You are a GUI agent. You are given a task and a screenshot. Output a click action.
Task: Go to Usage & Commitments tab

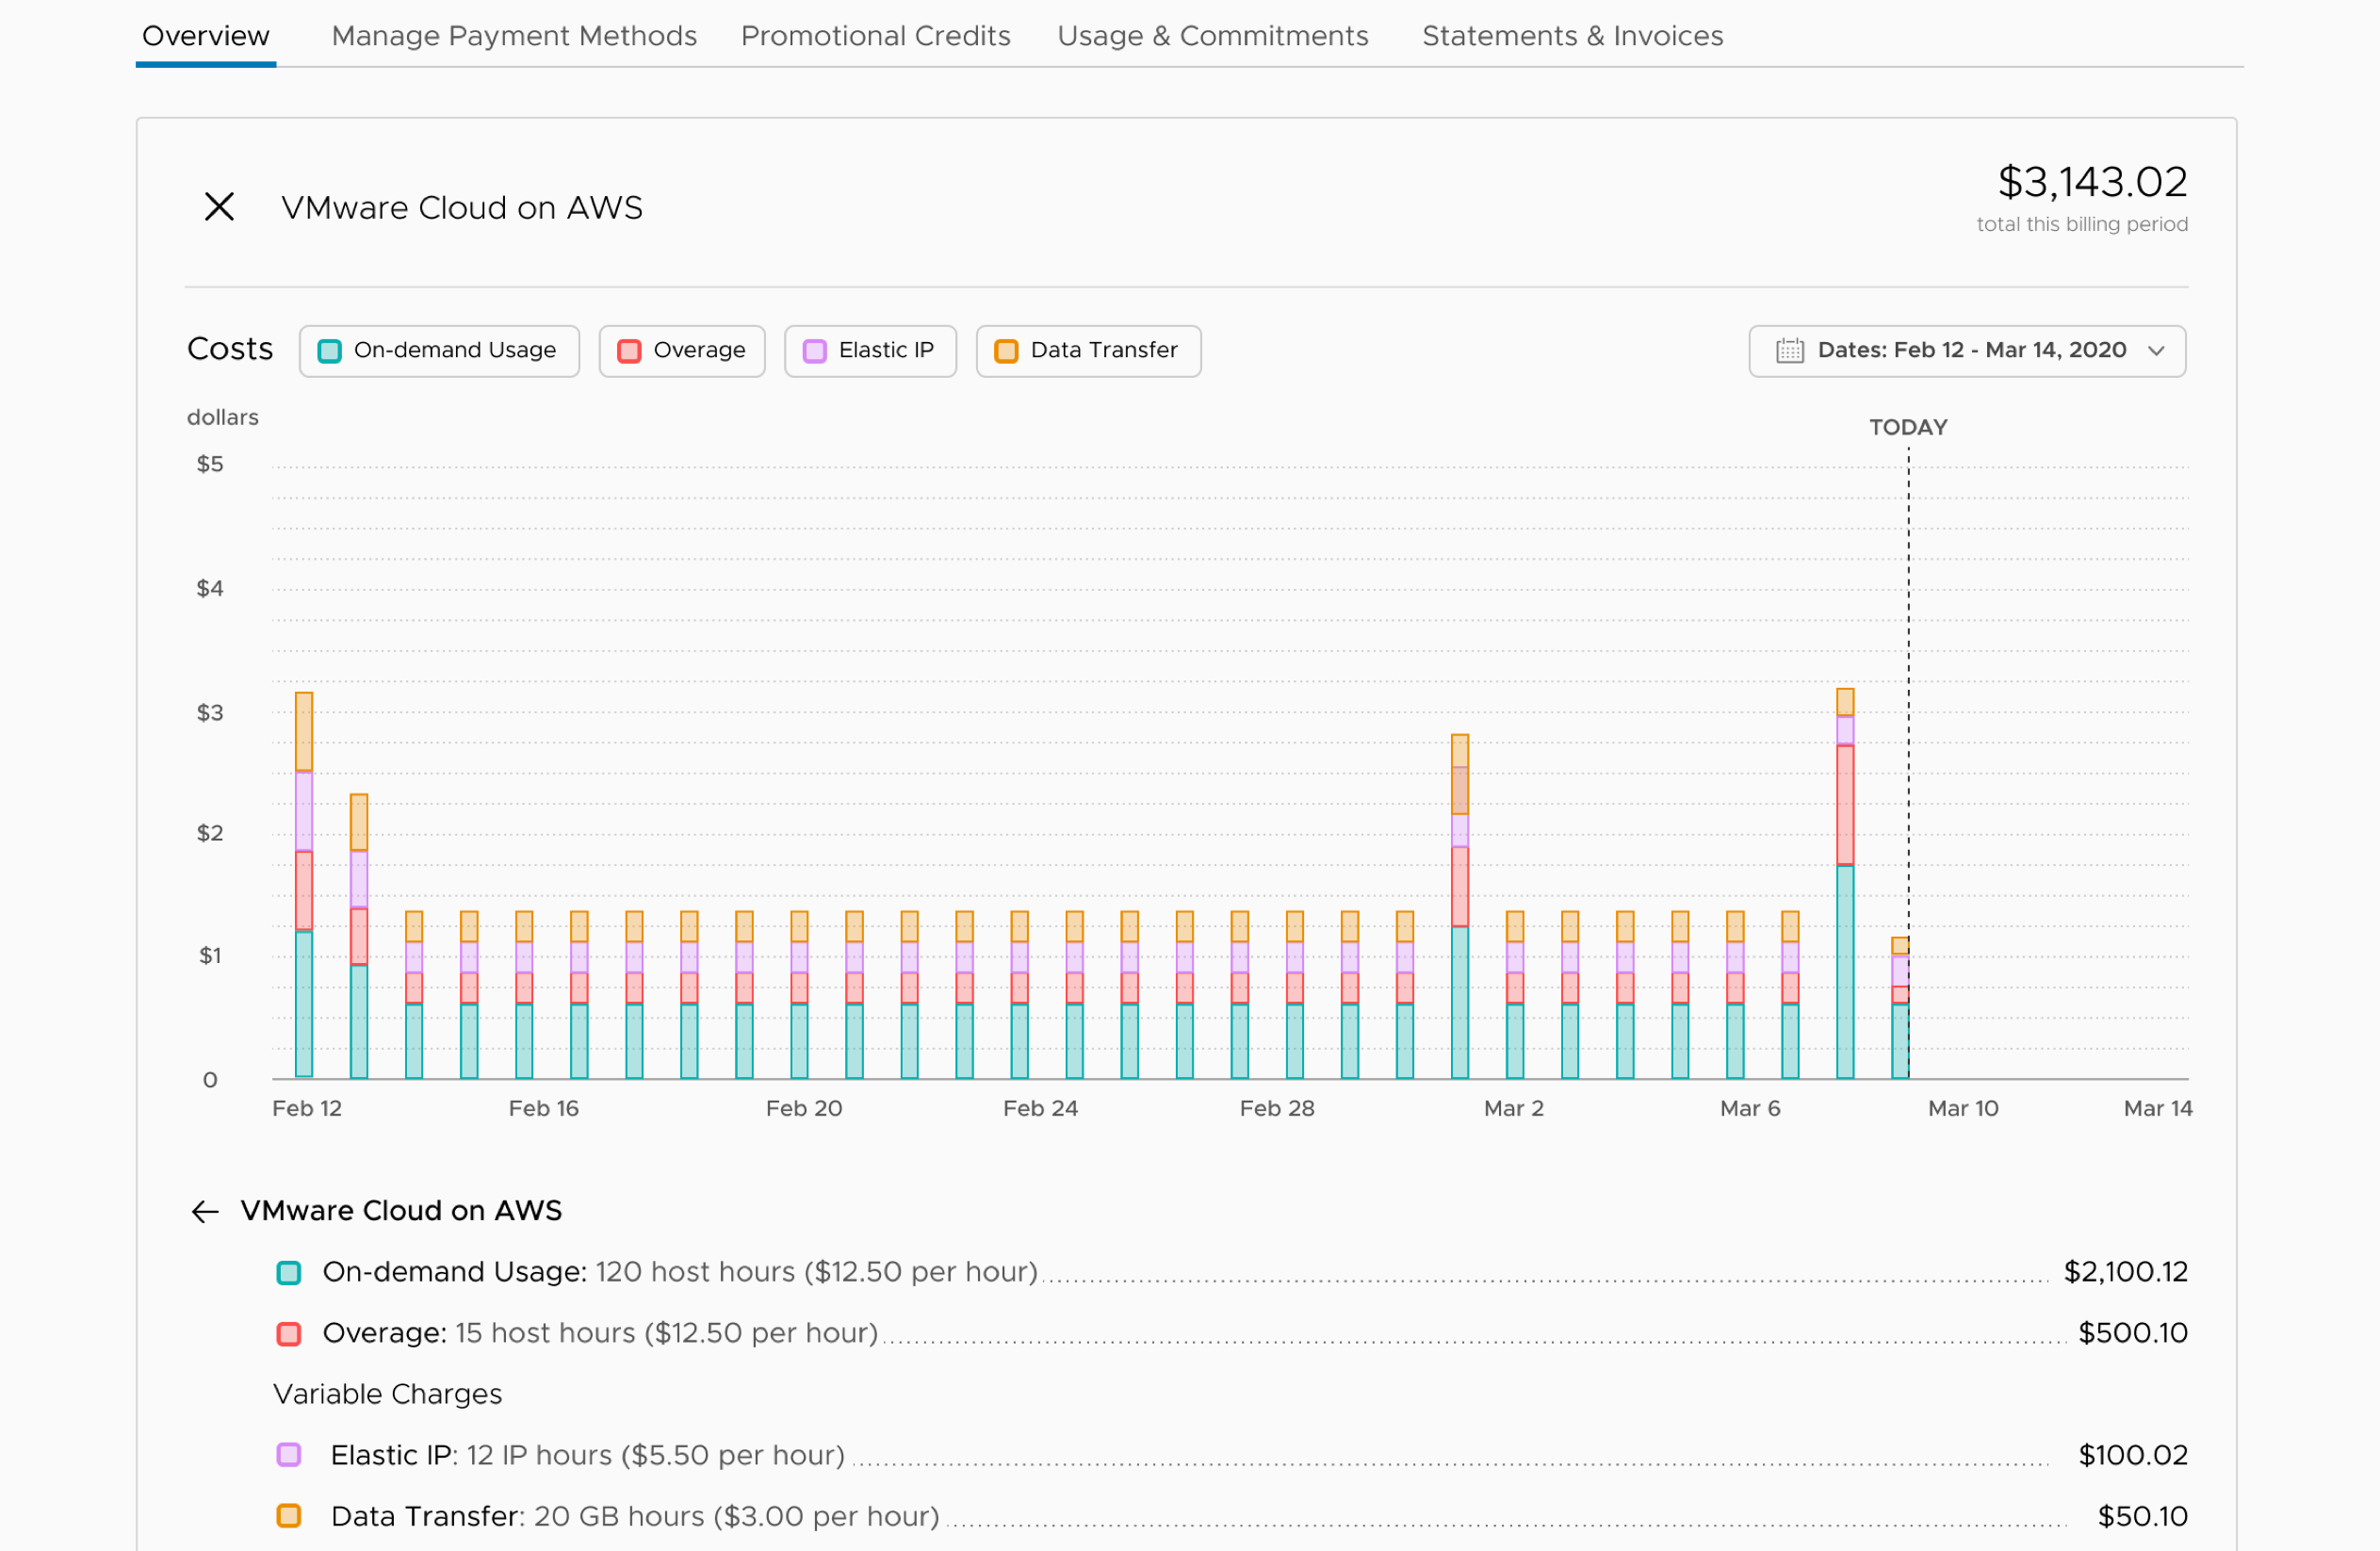pyautogui.click(x=1213, y=36)
